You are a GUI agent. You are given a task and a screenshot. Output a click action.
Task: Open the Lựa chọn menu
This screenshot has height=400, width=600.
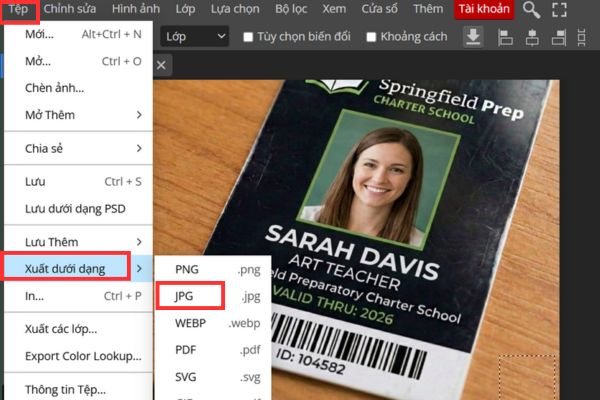(x=235, y=9)
